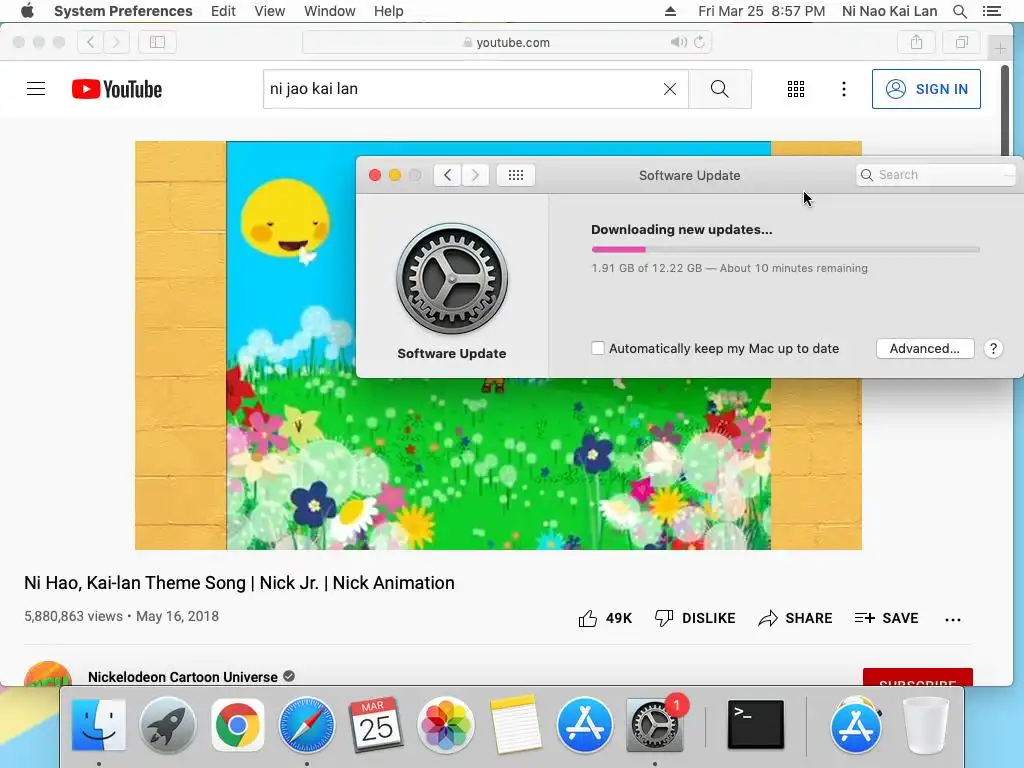The width and height of the screenshot is (1024, 768).
Task: Open the Window menu
Action: 330,11
